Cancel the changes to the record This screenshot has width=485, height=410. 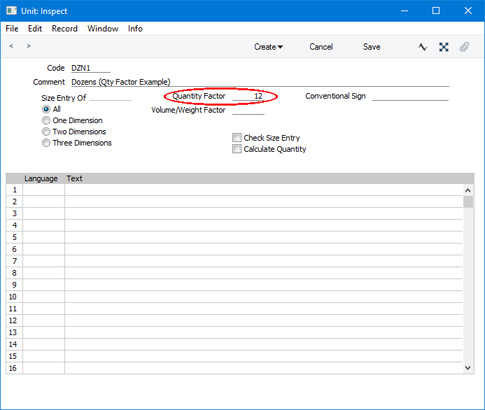[321, 47]
